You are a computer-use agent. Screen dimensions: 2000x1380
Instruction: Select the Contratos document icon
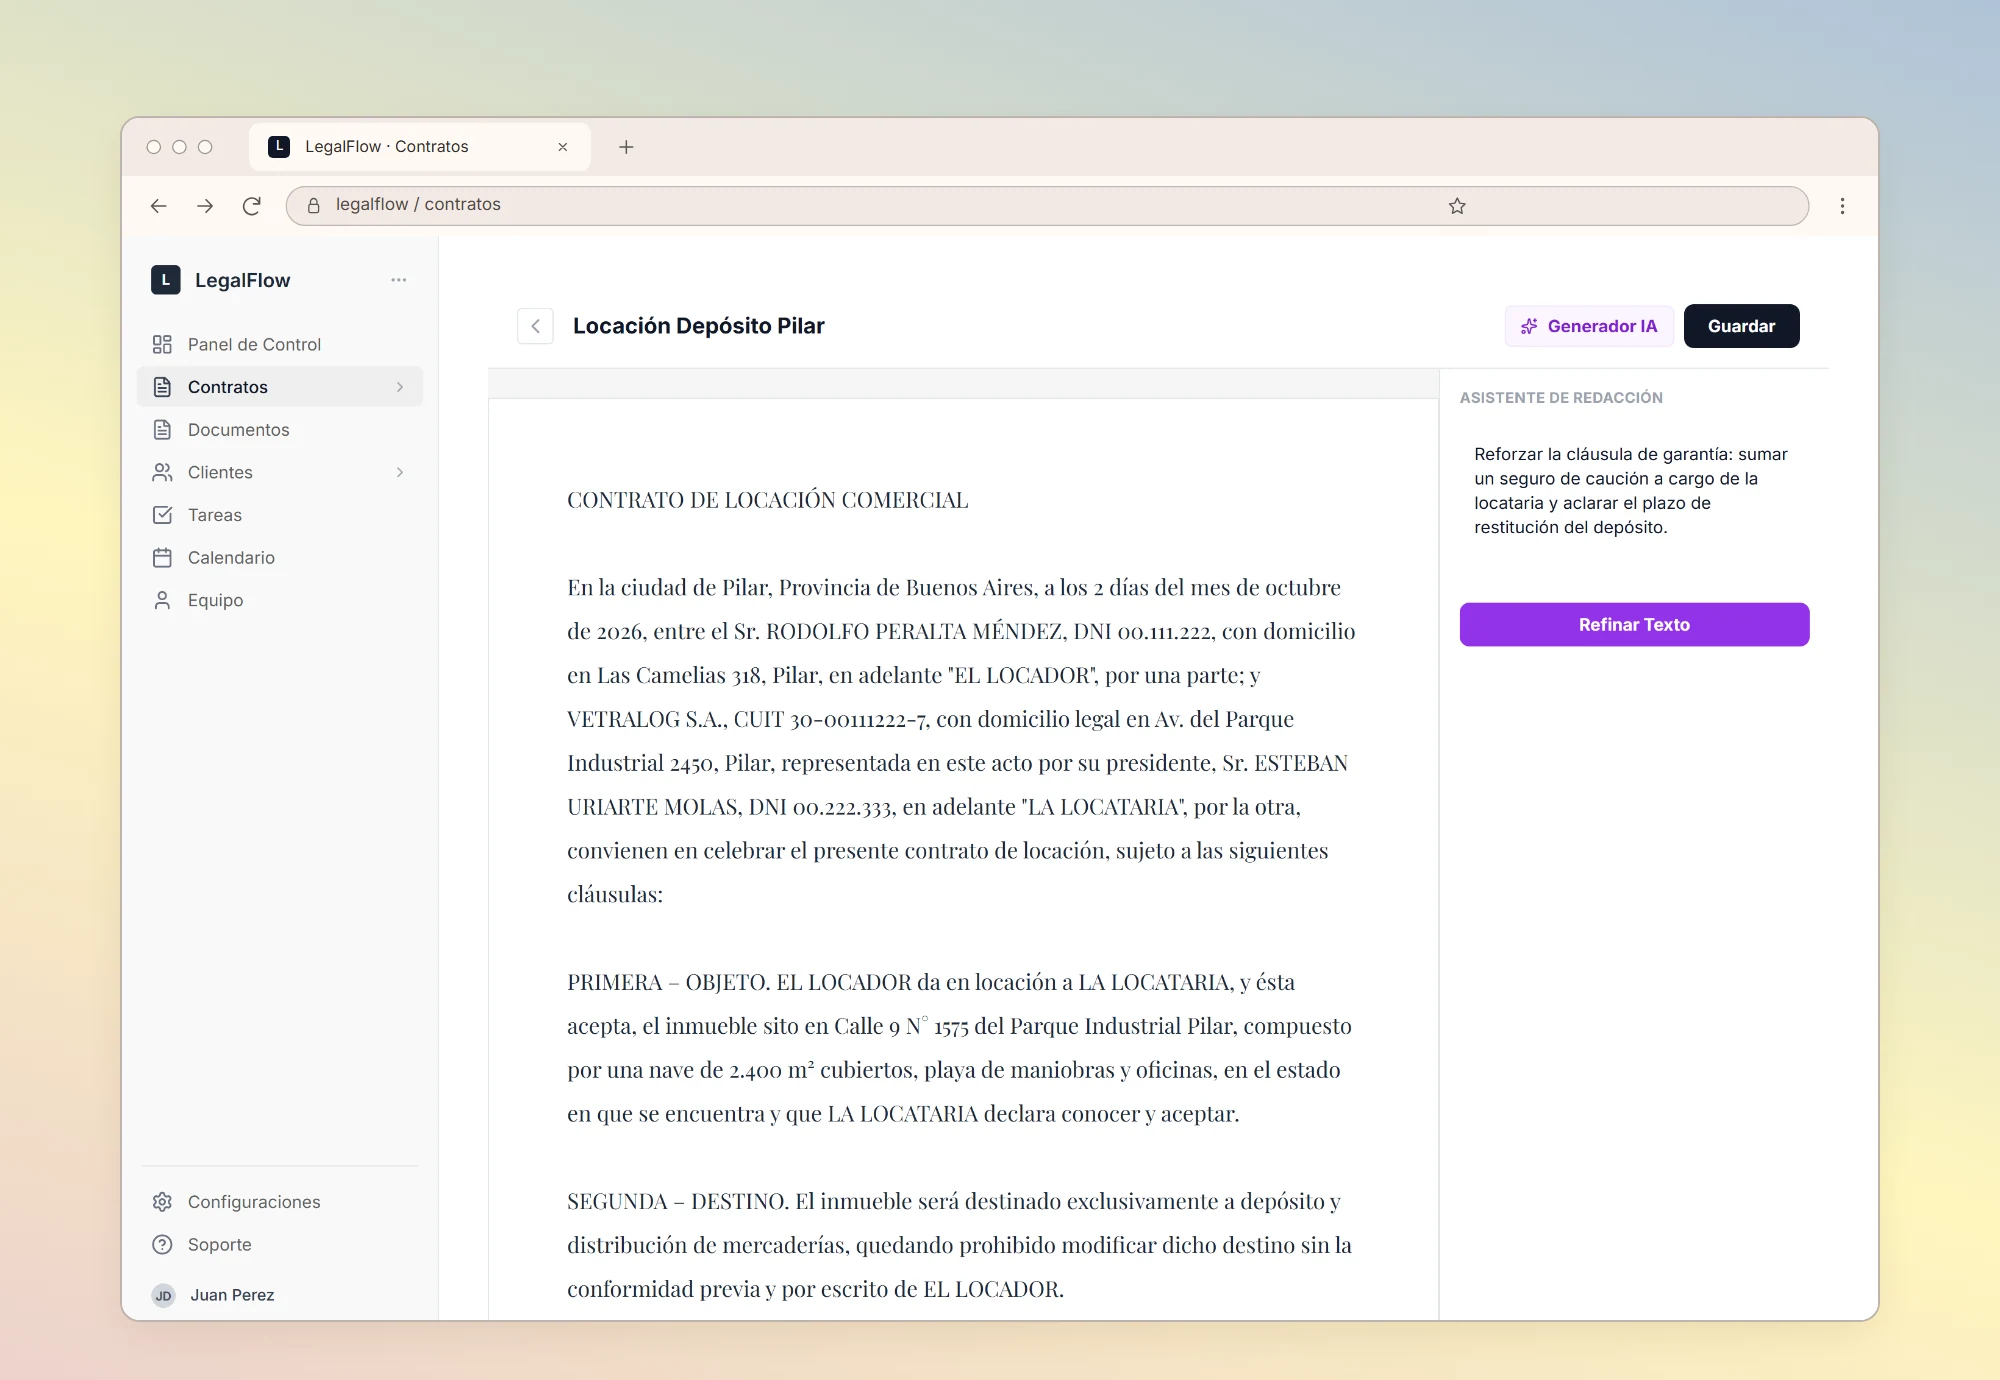click(x=162, y=387)
